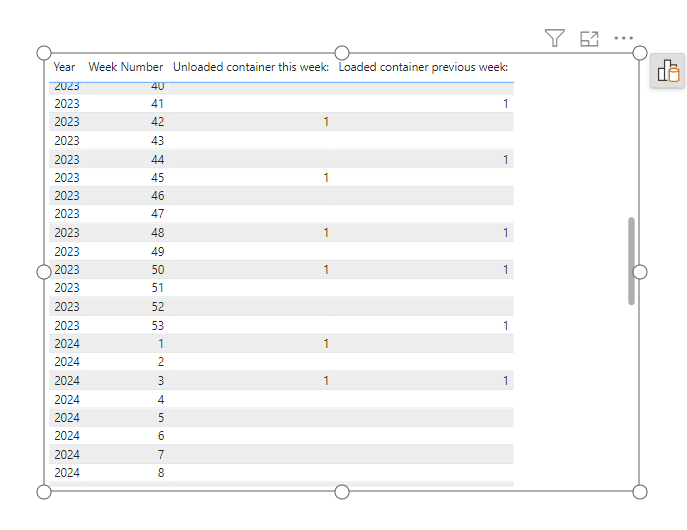Click week number 48 cell

pos(157,233)
